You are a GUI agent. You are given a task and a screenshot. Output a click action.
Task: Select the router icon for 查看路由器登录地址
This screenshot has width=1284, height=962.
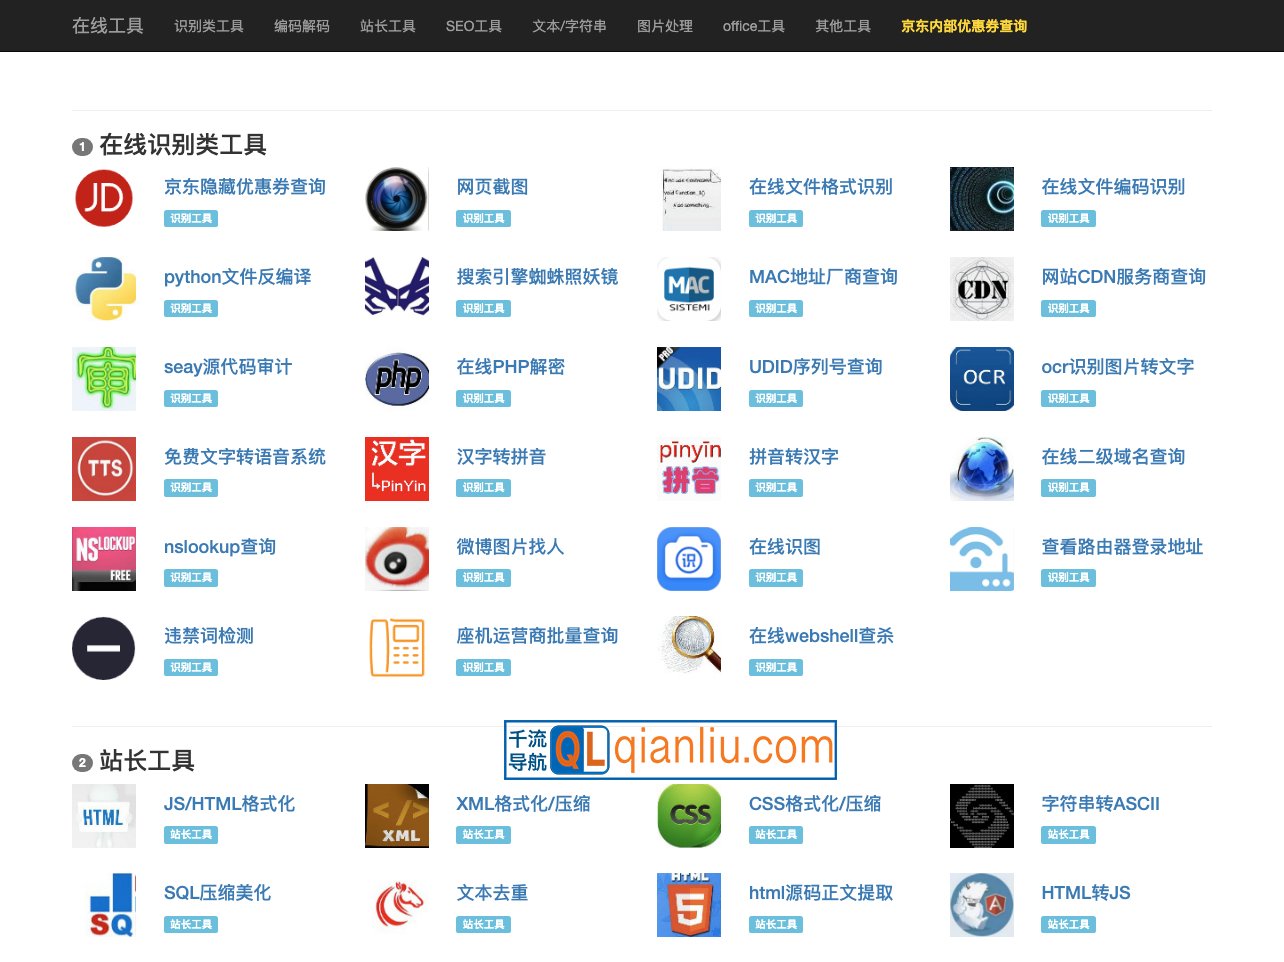pyautogui.click(x=981, y=558)
